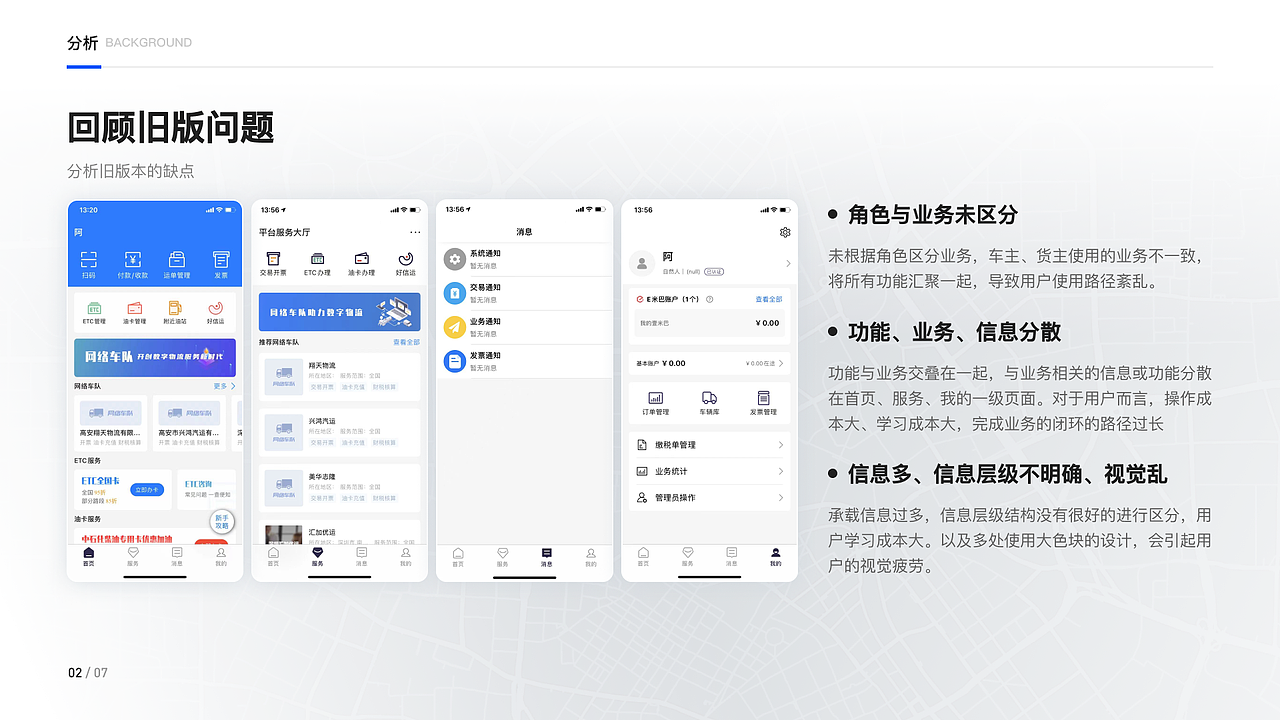Viewport: 1280px width, 720px height.
Task: Click the 查看全部 link for recommended fleets
Action: tap(406, 342)
